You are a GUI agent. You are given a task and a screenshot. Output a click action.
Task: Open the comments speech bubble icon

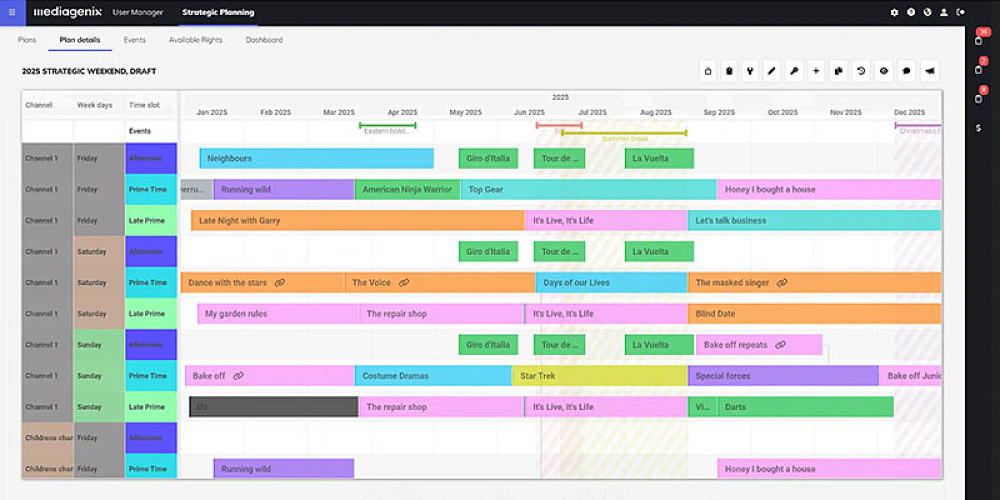coord(907,71)
